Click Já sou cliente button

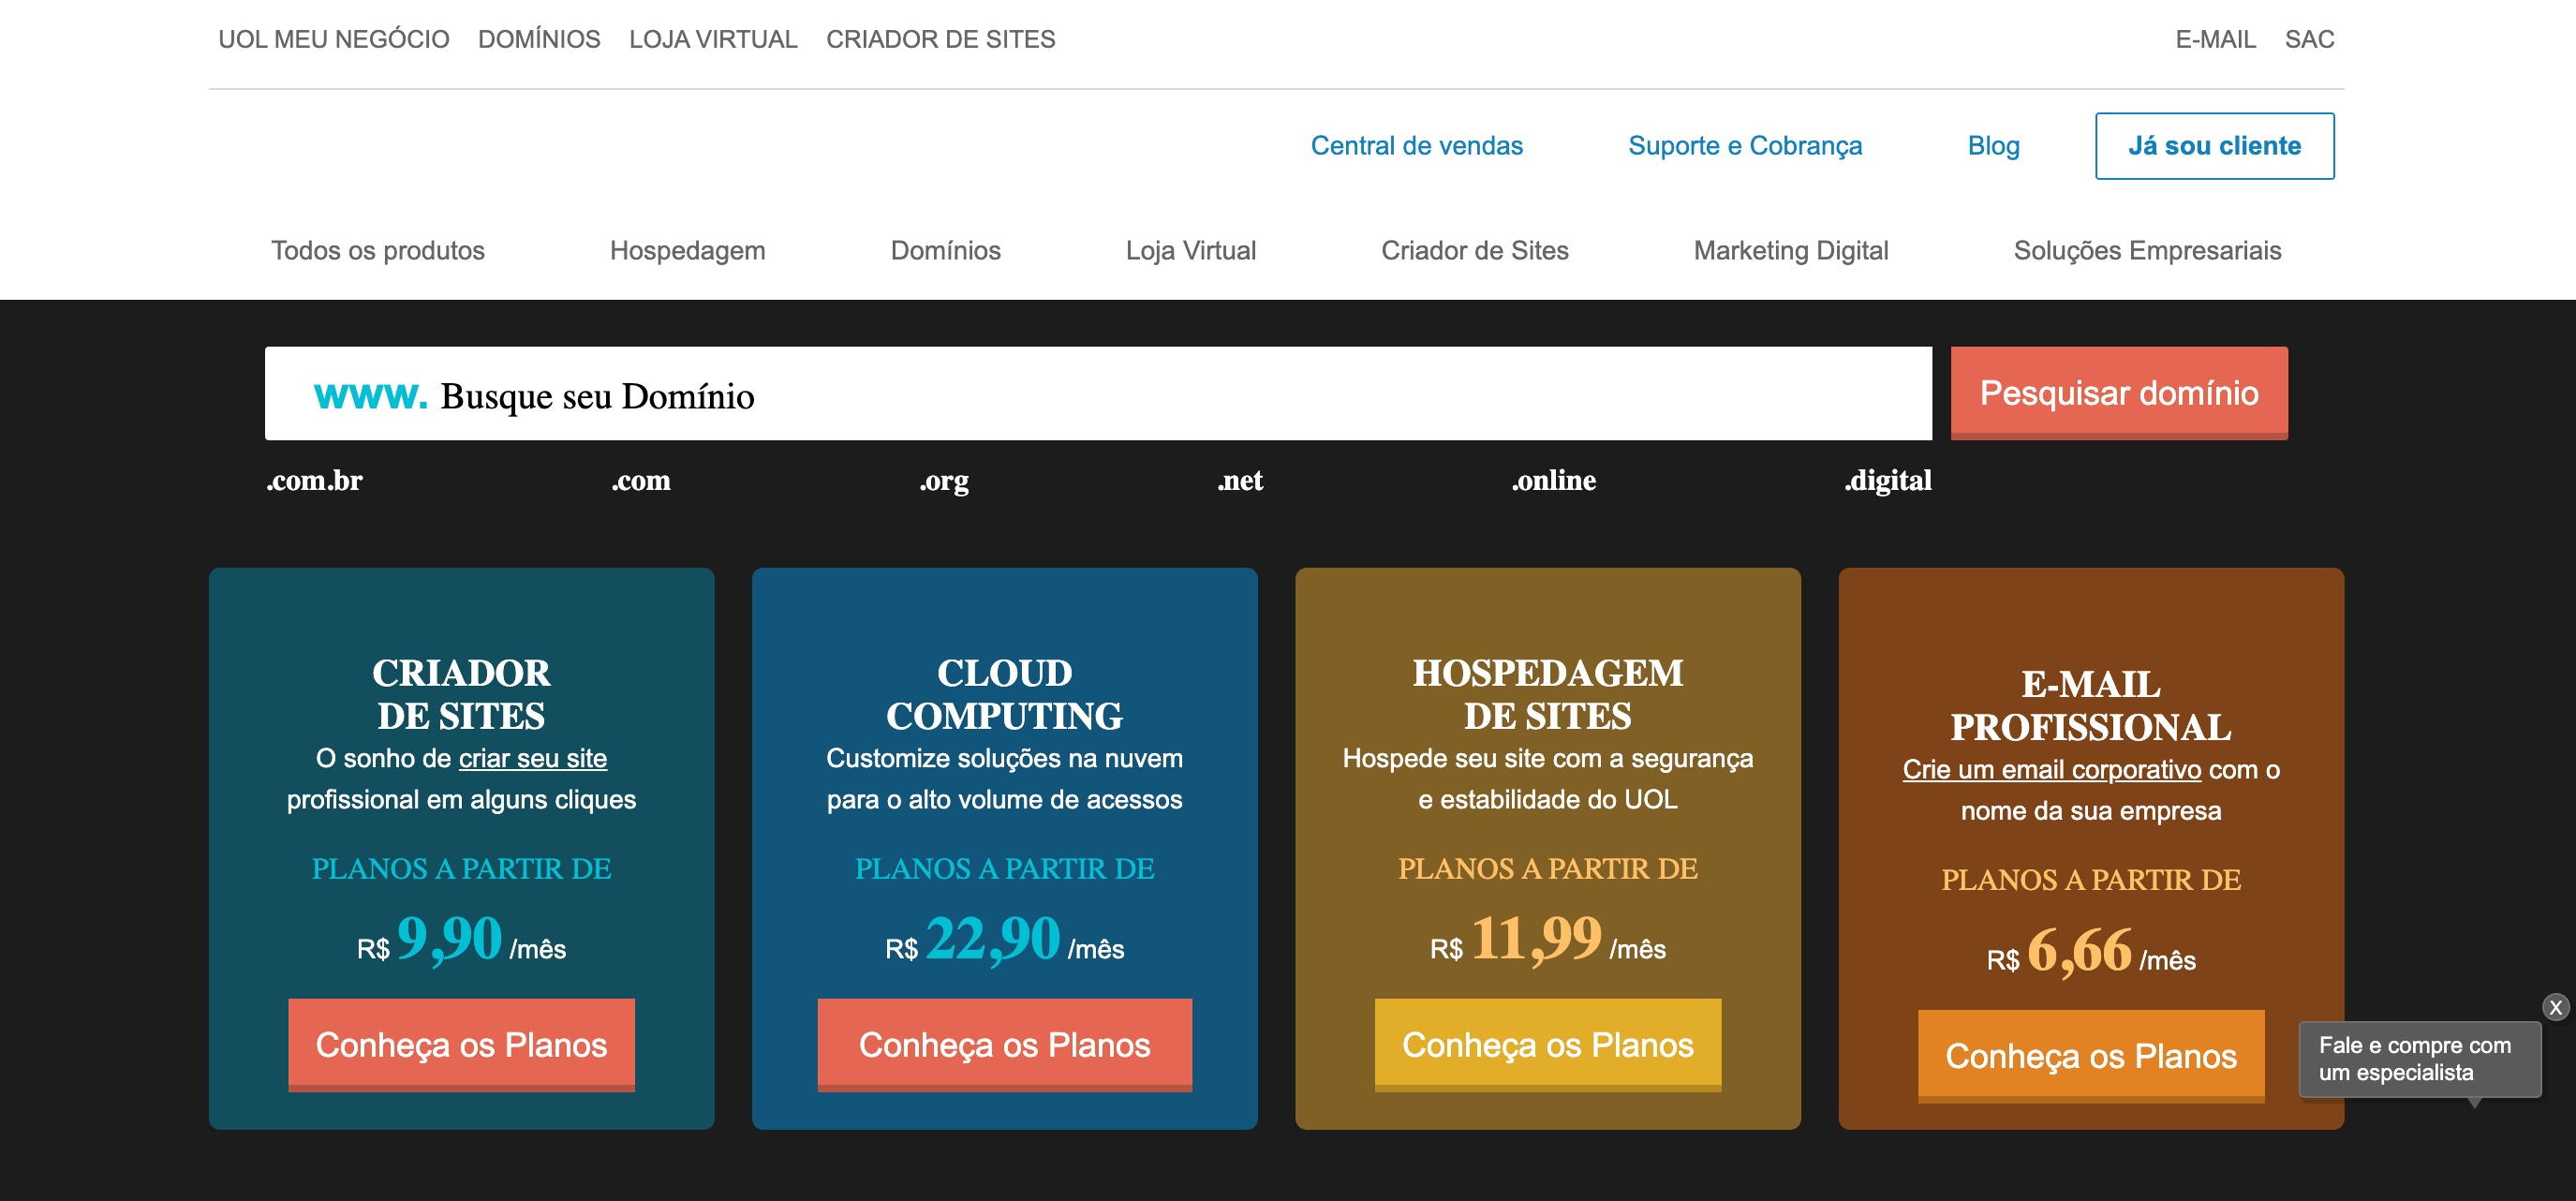[2214, 146]
